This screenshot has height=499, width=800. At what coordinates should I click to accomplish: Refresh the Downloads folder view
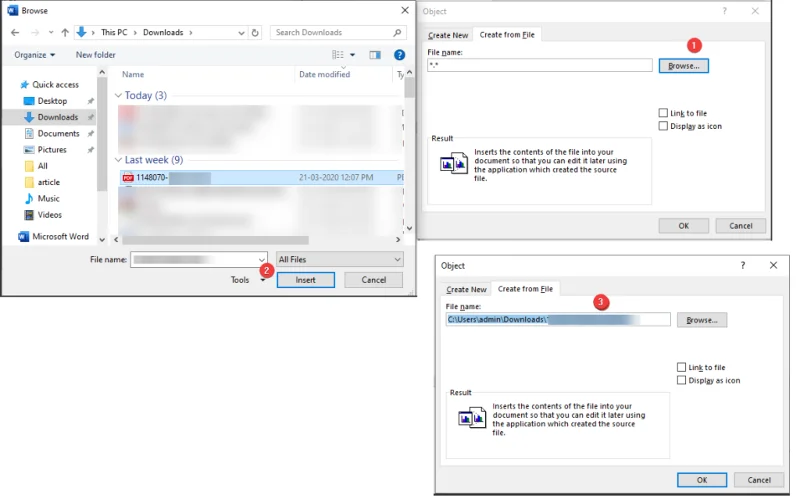255,33
